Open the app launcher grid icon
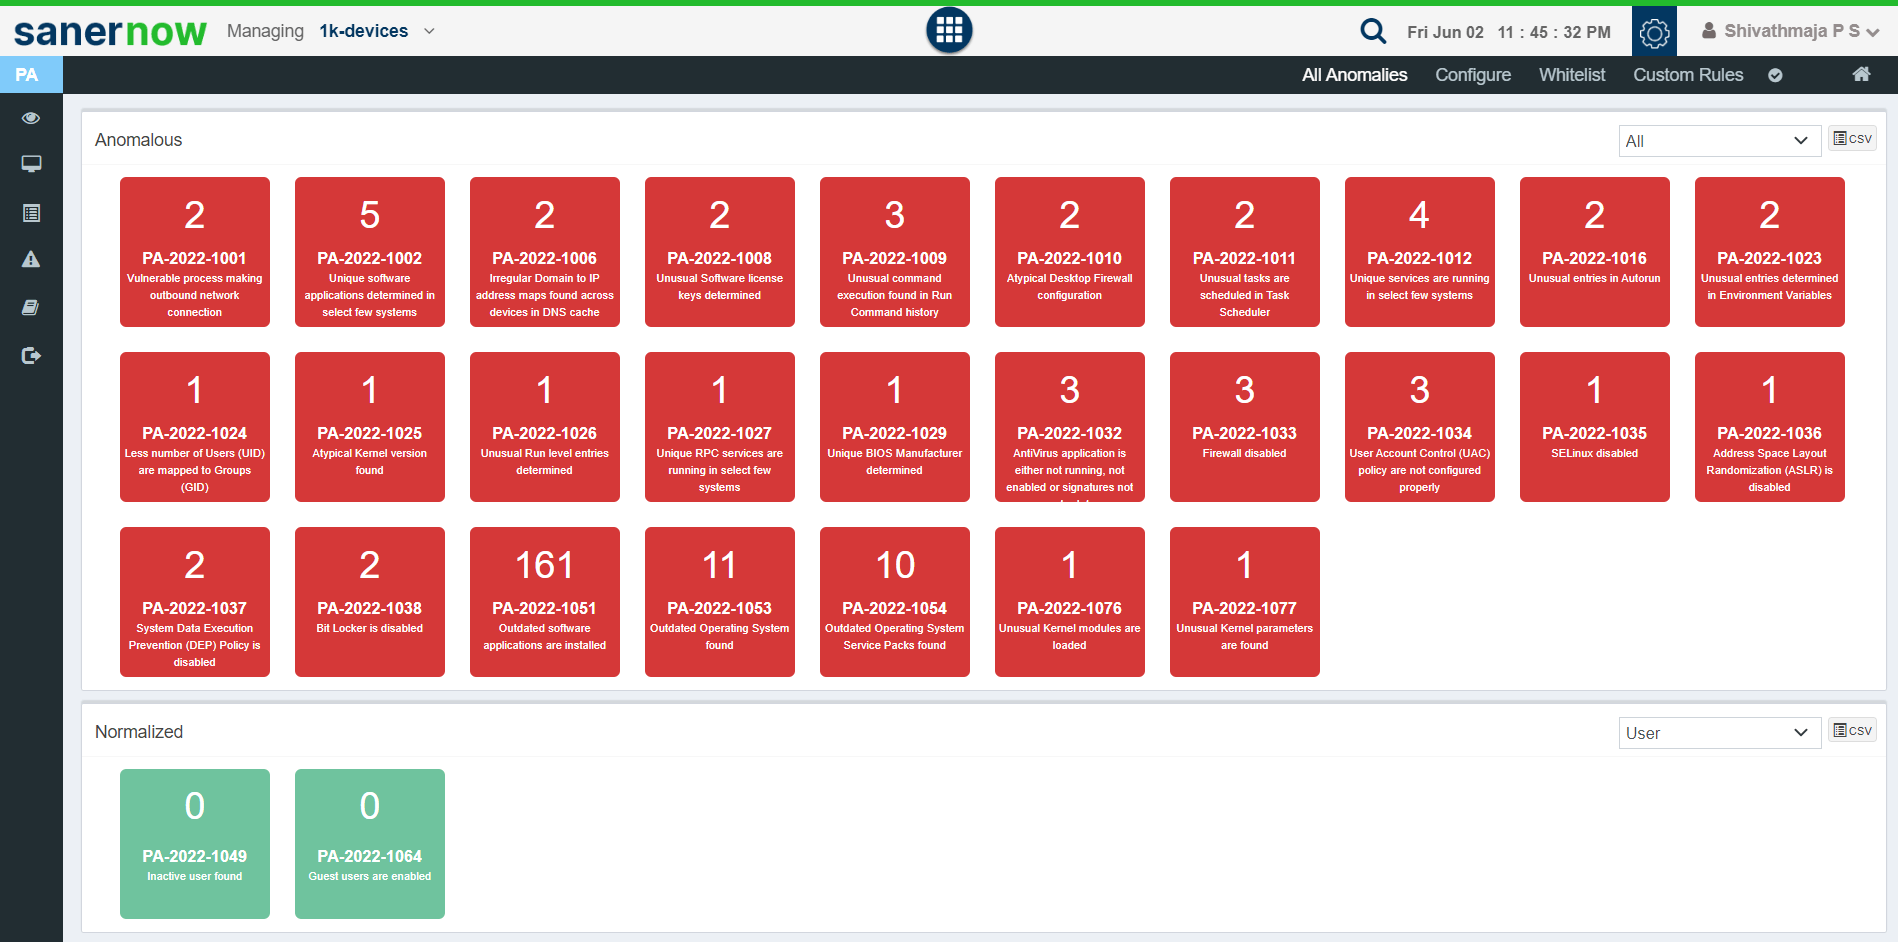The image size is (1898, 942). 949,30
